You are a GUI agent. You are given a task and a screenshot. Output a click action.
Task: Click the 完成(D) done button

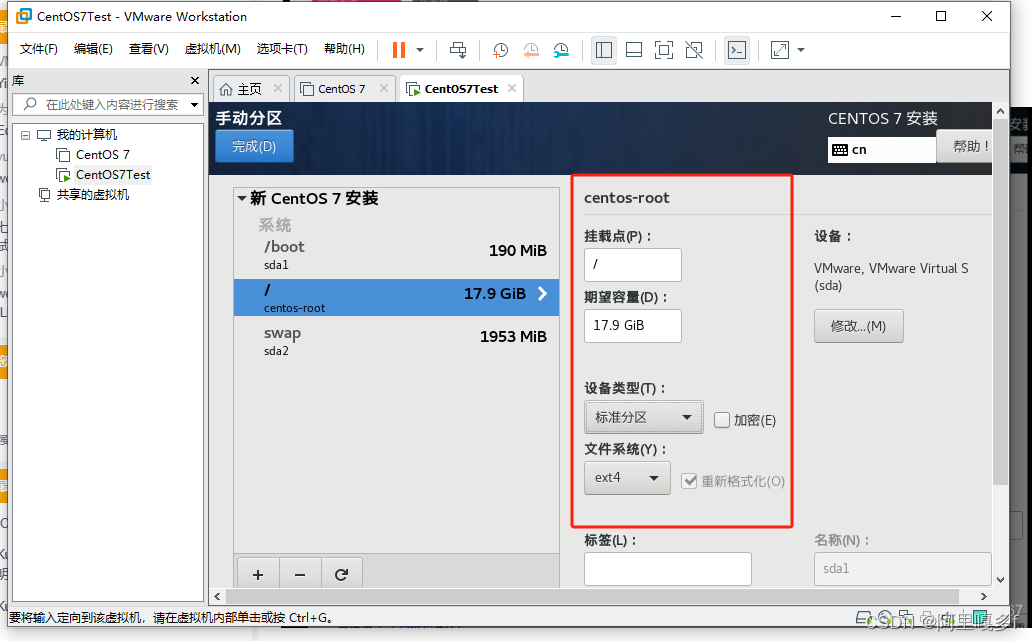point(254,147)
